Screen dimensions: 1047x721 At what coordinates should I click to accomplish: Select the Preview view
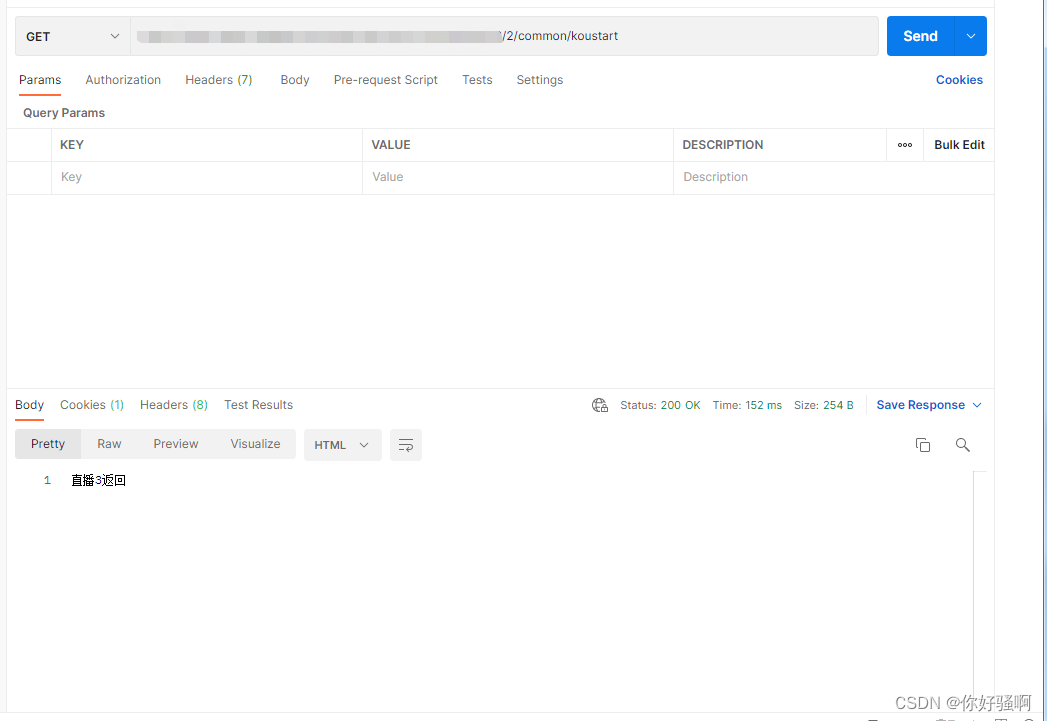point(176,444)
